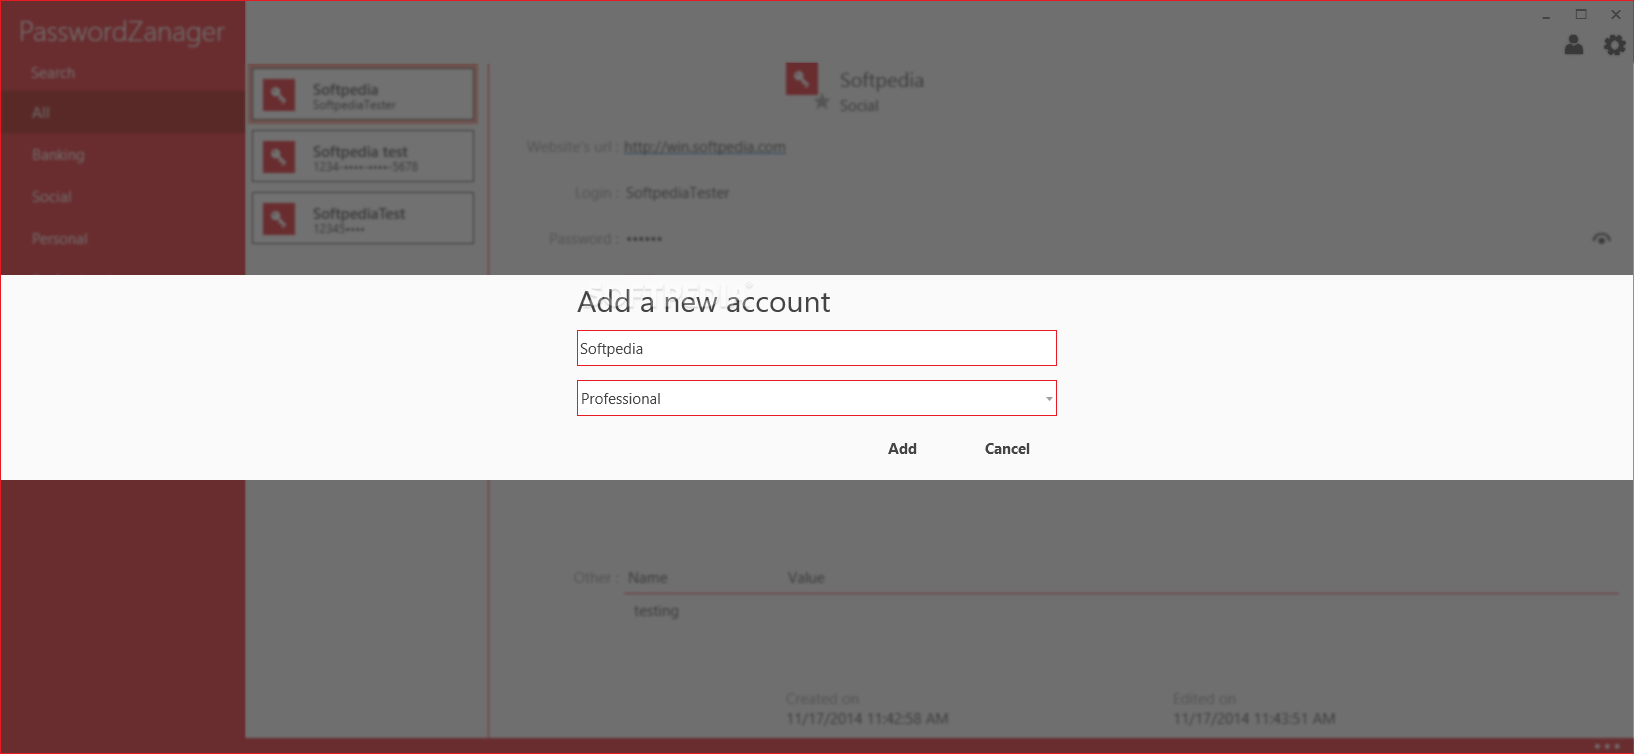
Task: Toggle the favorite star under the header icon
Action: coord(822,102)
